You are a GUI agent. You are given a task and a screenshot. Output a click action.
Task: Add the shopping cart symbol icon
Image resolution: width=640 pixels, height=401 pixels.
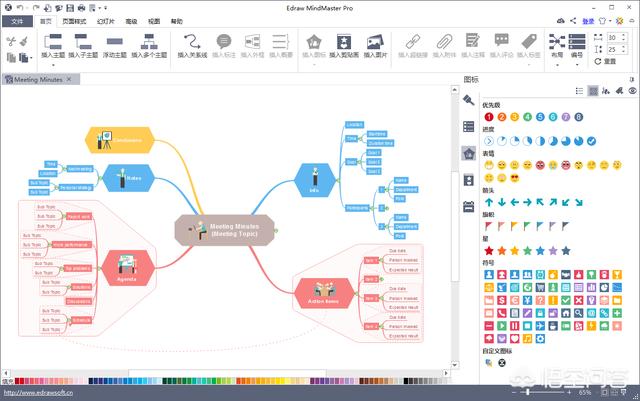click(x=540, y=287)
